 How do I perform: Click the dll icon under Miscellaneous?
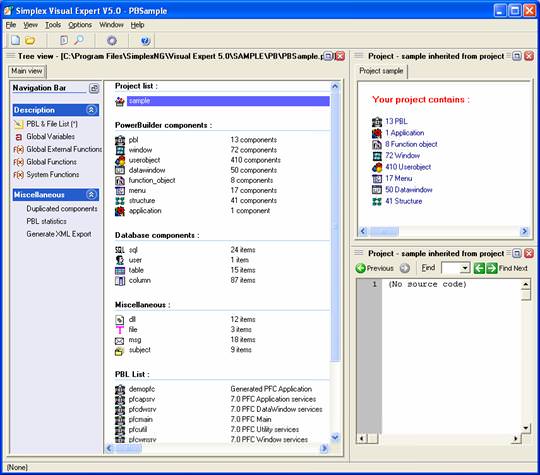tap(120, 320)
